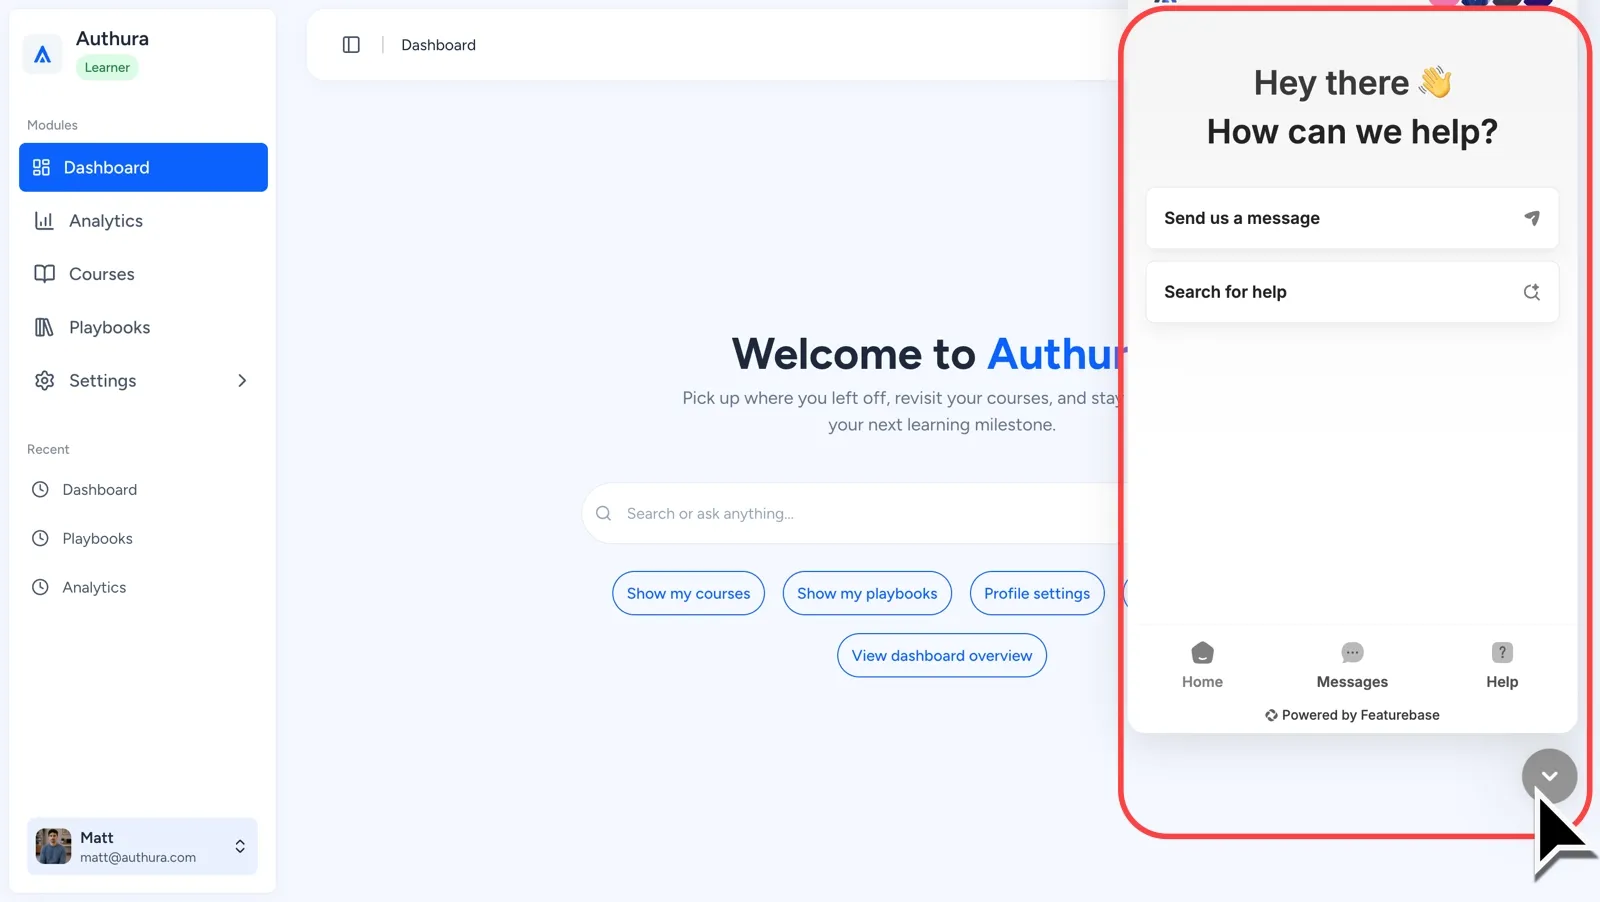Open the Playbooks module

click(x=143, y=327)
